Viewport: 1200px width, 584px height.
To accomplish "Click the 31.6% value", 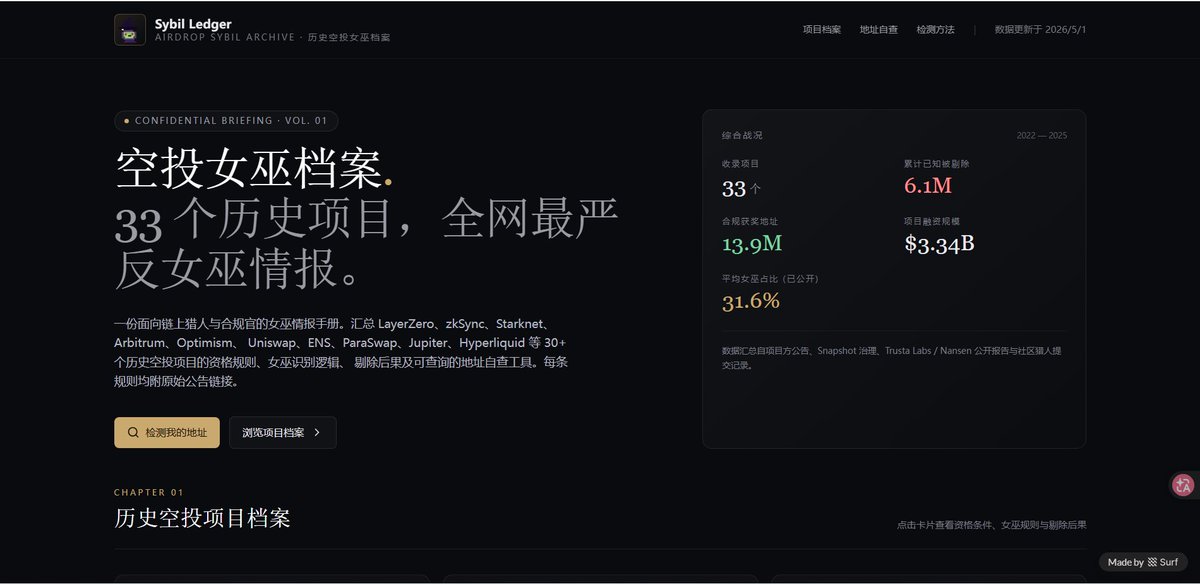I will [751, 301].
